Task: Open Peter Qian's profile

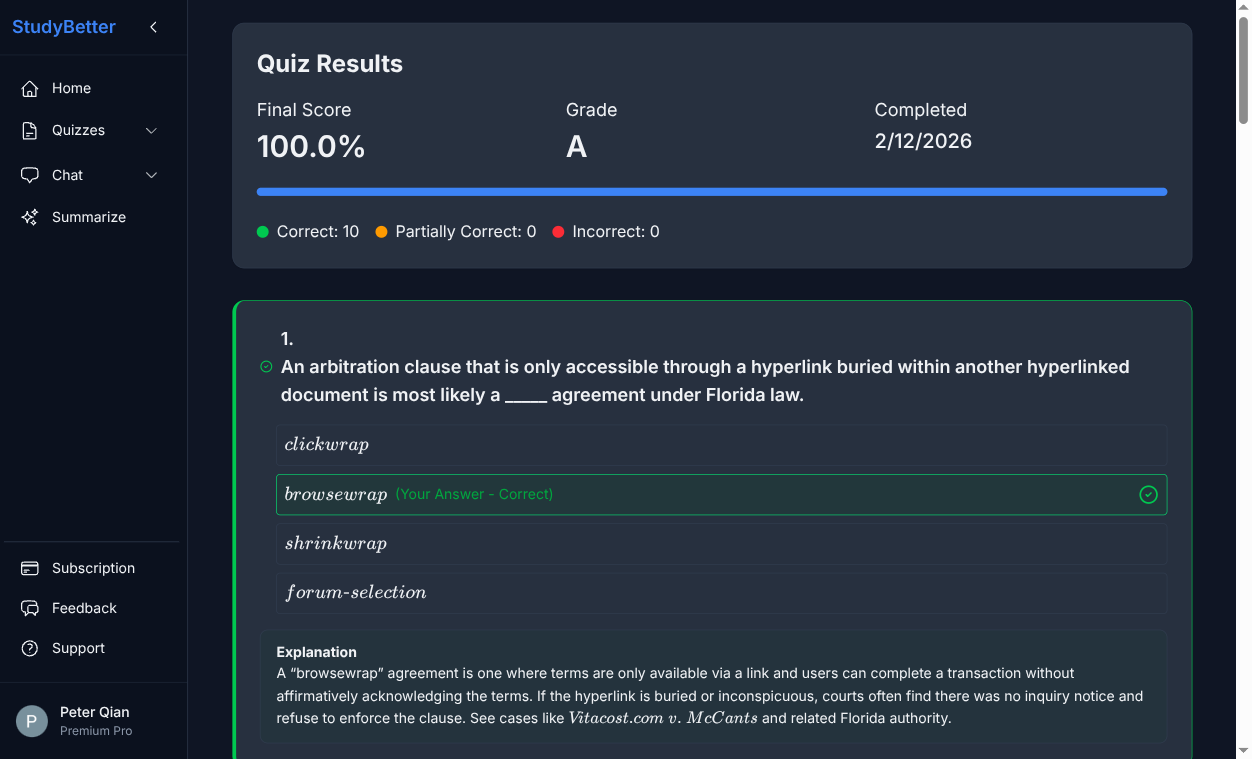Action: tap(94, 720)
